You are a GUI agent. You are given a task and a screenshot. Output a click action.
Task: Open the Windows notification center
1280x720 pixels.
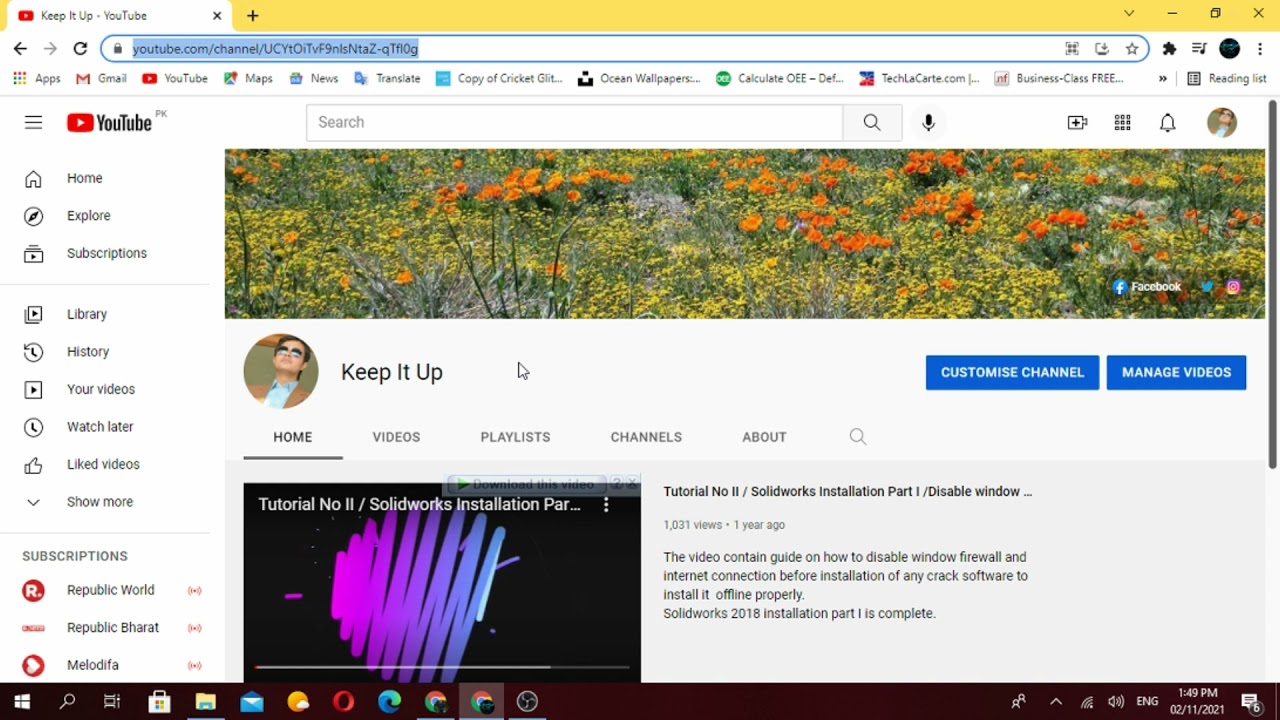pos(1250,702)
